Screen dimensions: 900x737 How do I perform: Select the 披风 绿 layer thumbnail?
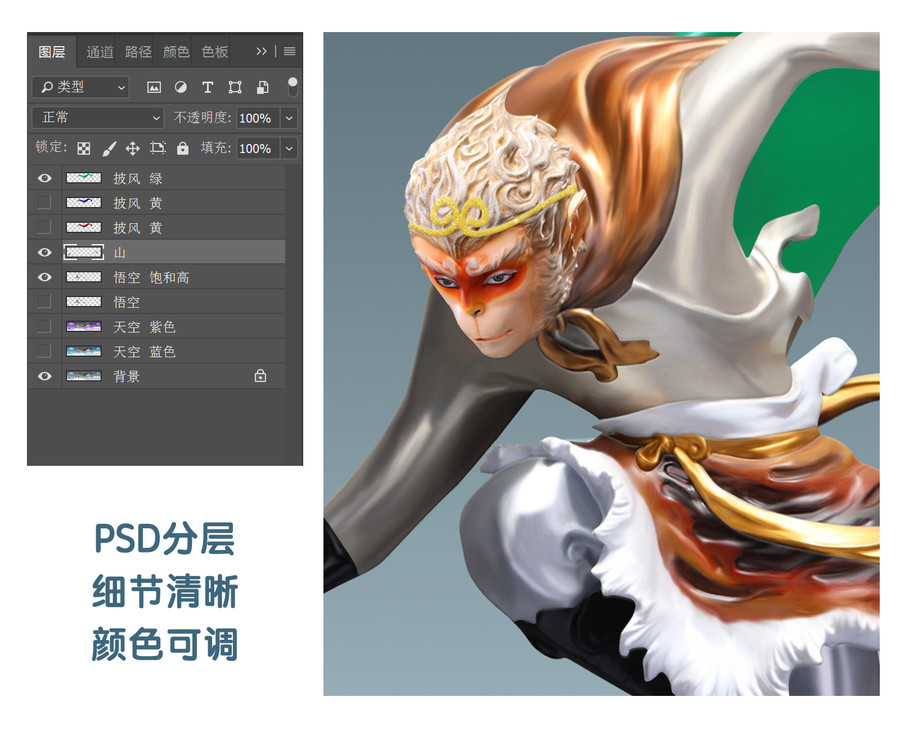(84, 178)
